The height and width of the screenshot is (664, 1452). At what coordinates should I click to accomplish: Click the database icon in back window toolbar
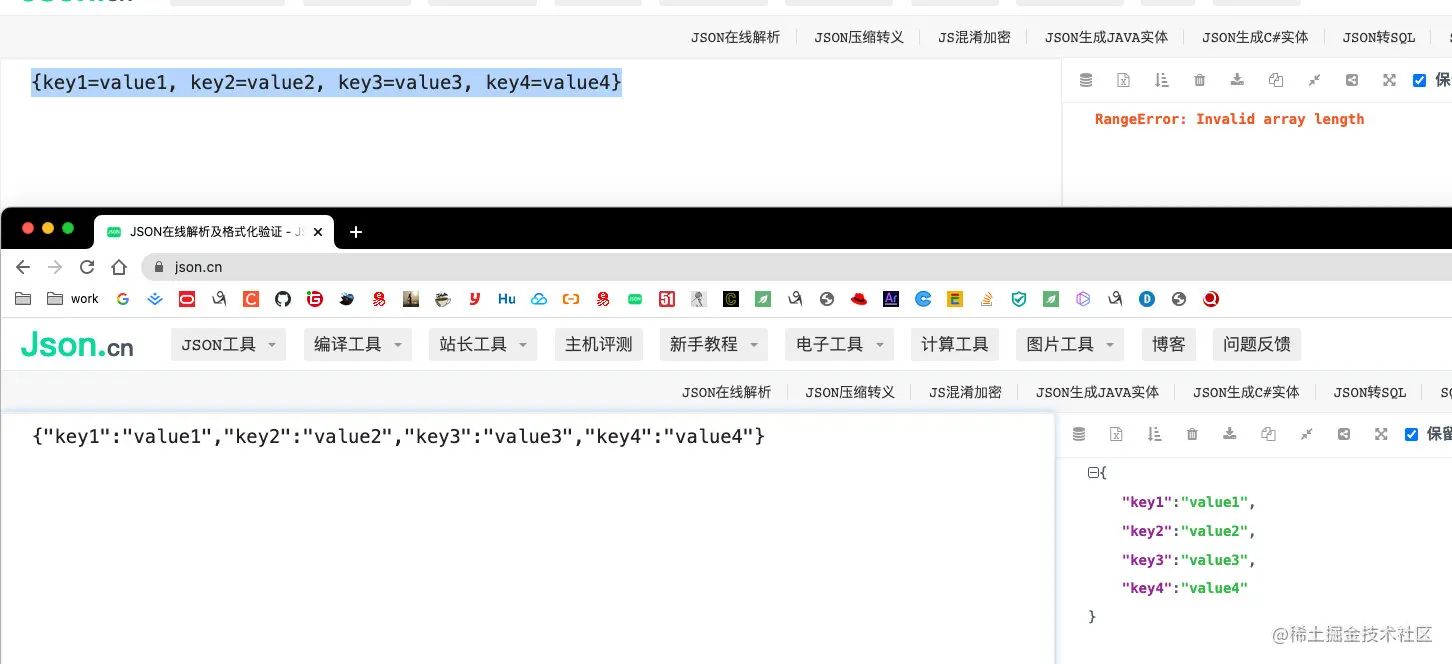point(1086,80)
